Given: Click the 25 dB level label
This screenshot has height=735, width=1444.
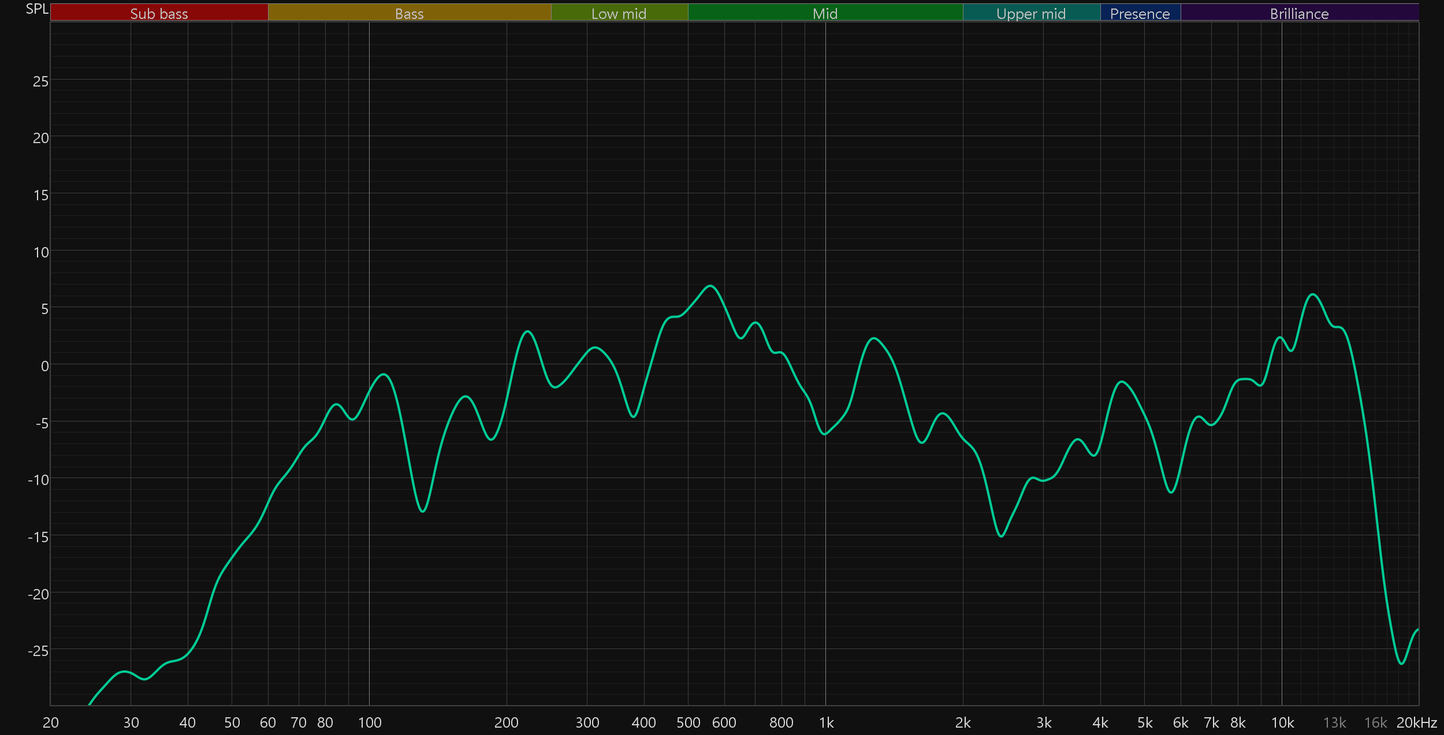Looking at the screenshot, I should pos(41,80).
